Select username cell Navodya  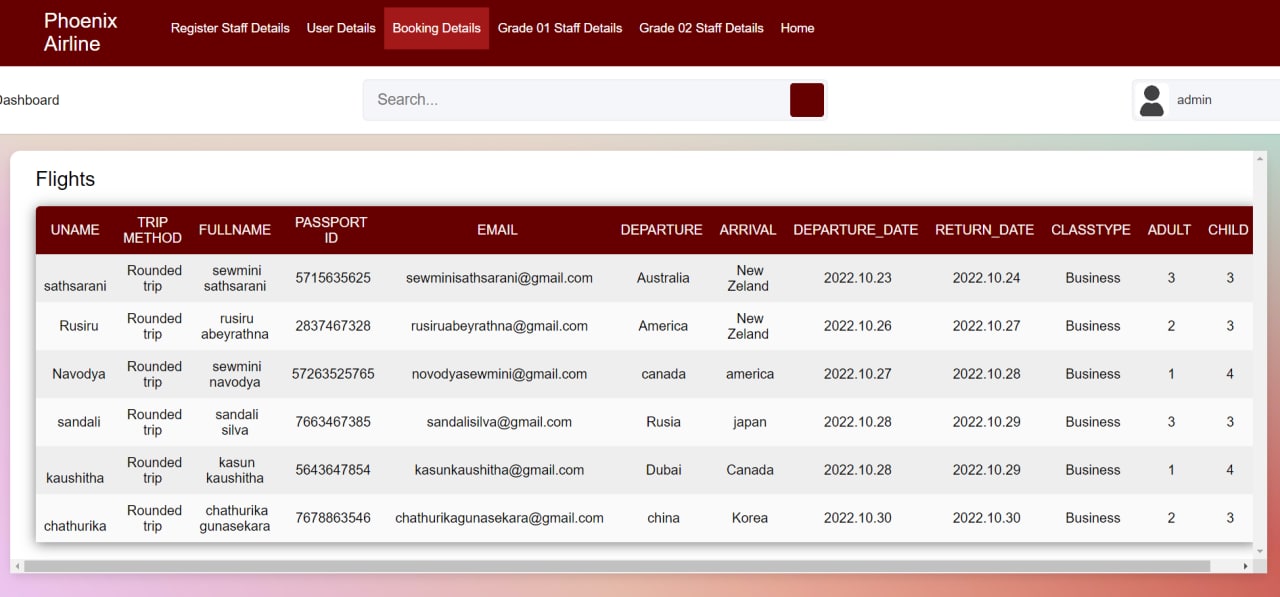tap(79, 374)
